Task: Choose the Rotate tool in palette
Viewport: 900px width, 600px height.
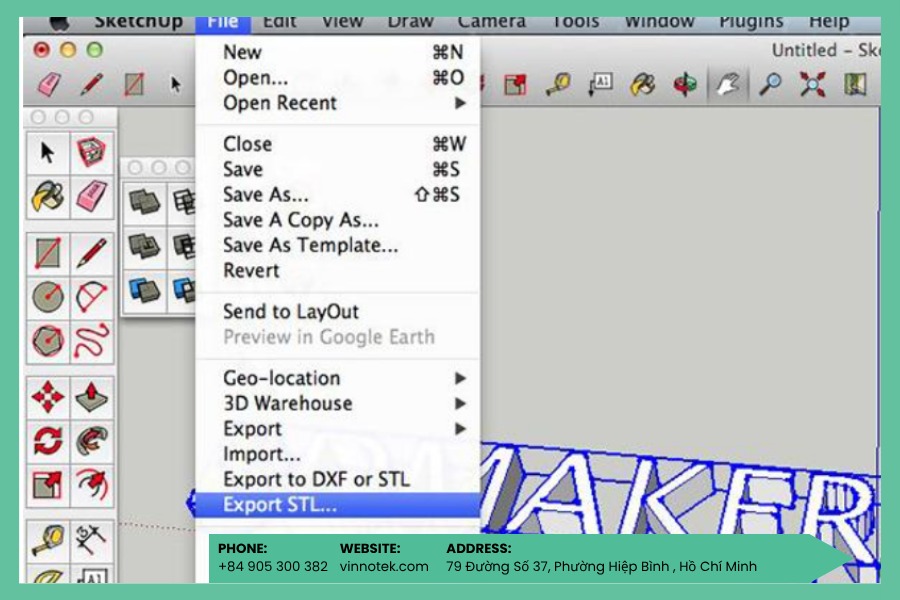Action: pyautogui.click(x=48, y=441)
